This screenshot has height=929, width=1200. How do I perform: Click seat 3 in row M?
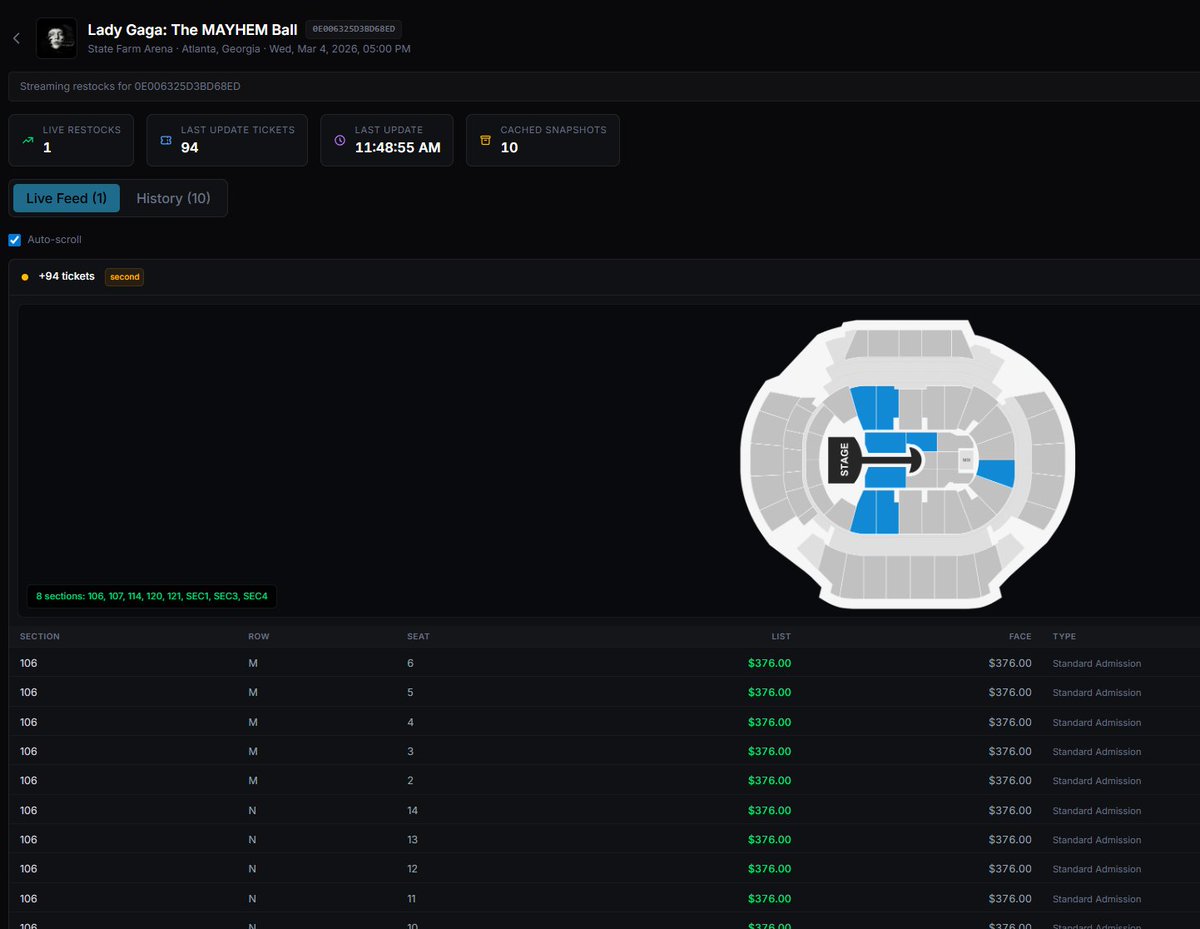(x=410, y=751)
